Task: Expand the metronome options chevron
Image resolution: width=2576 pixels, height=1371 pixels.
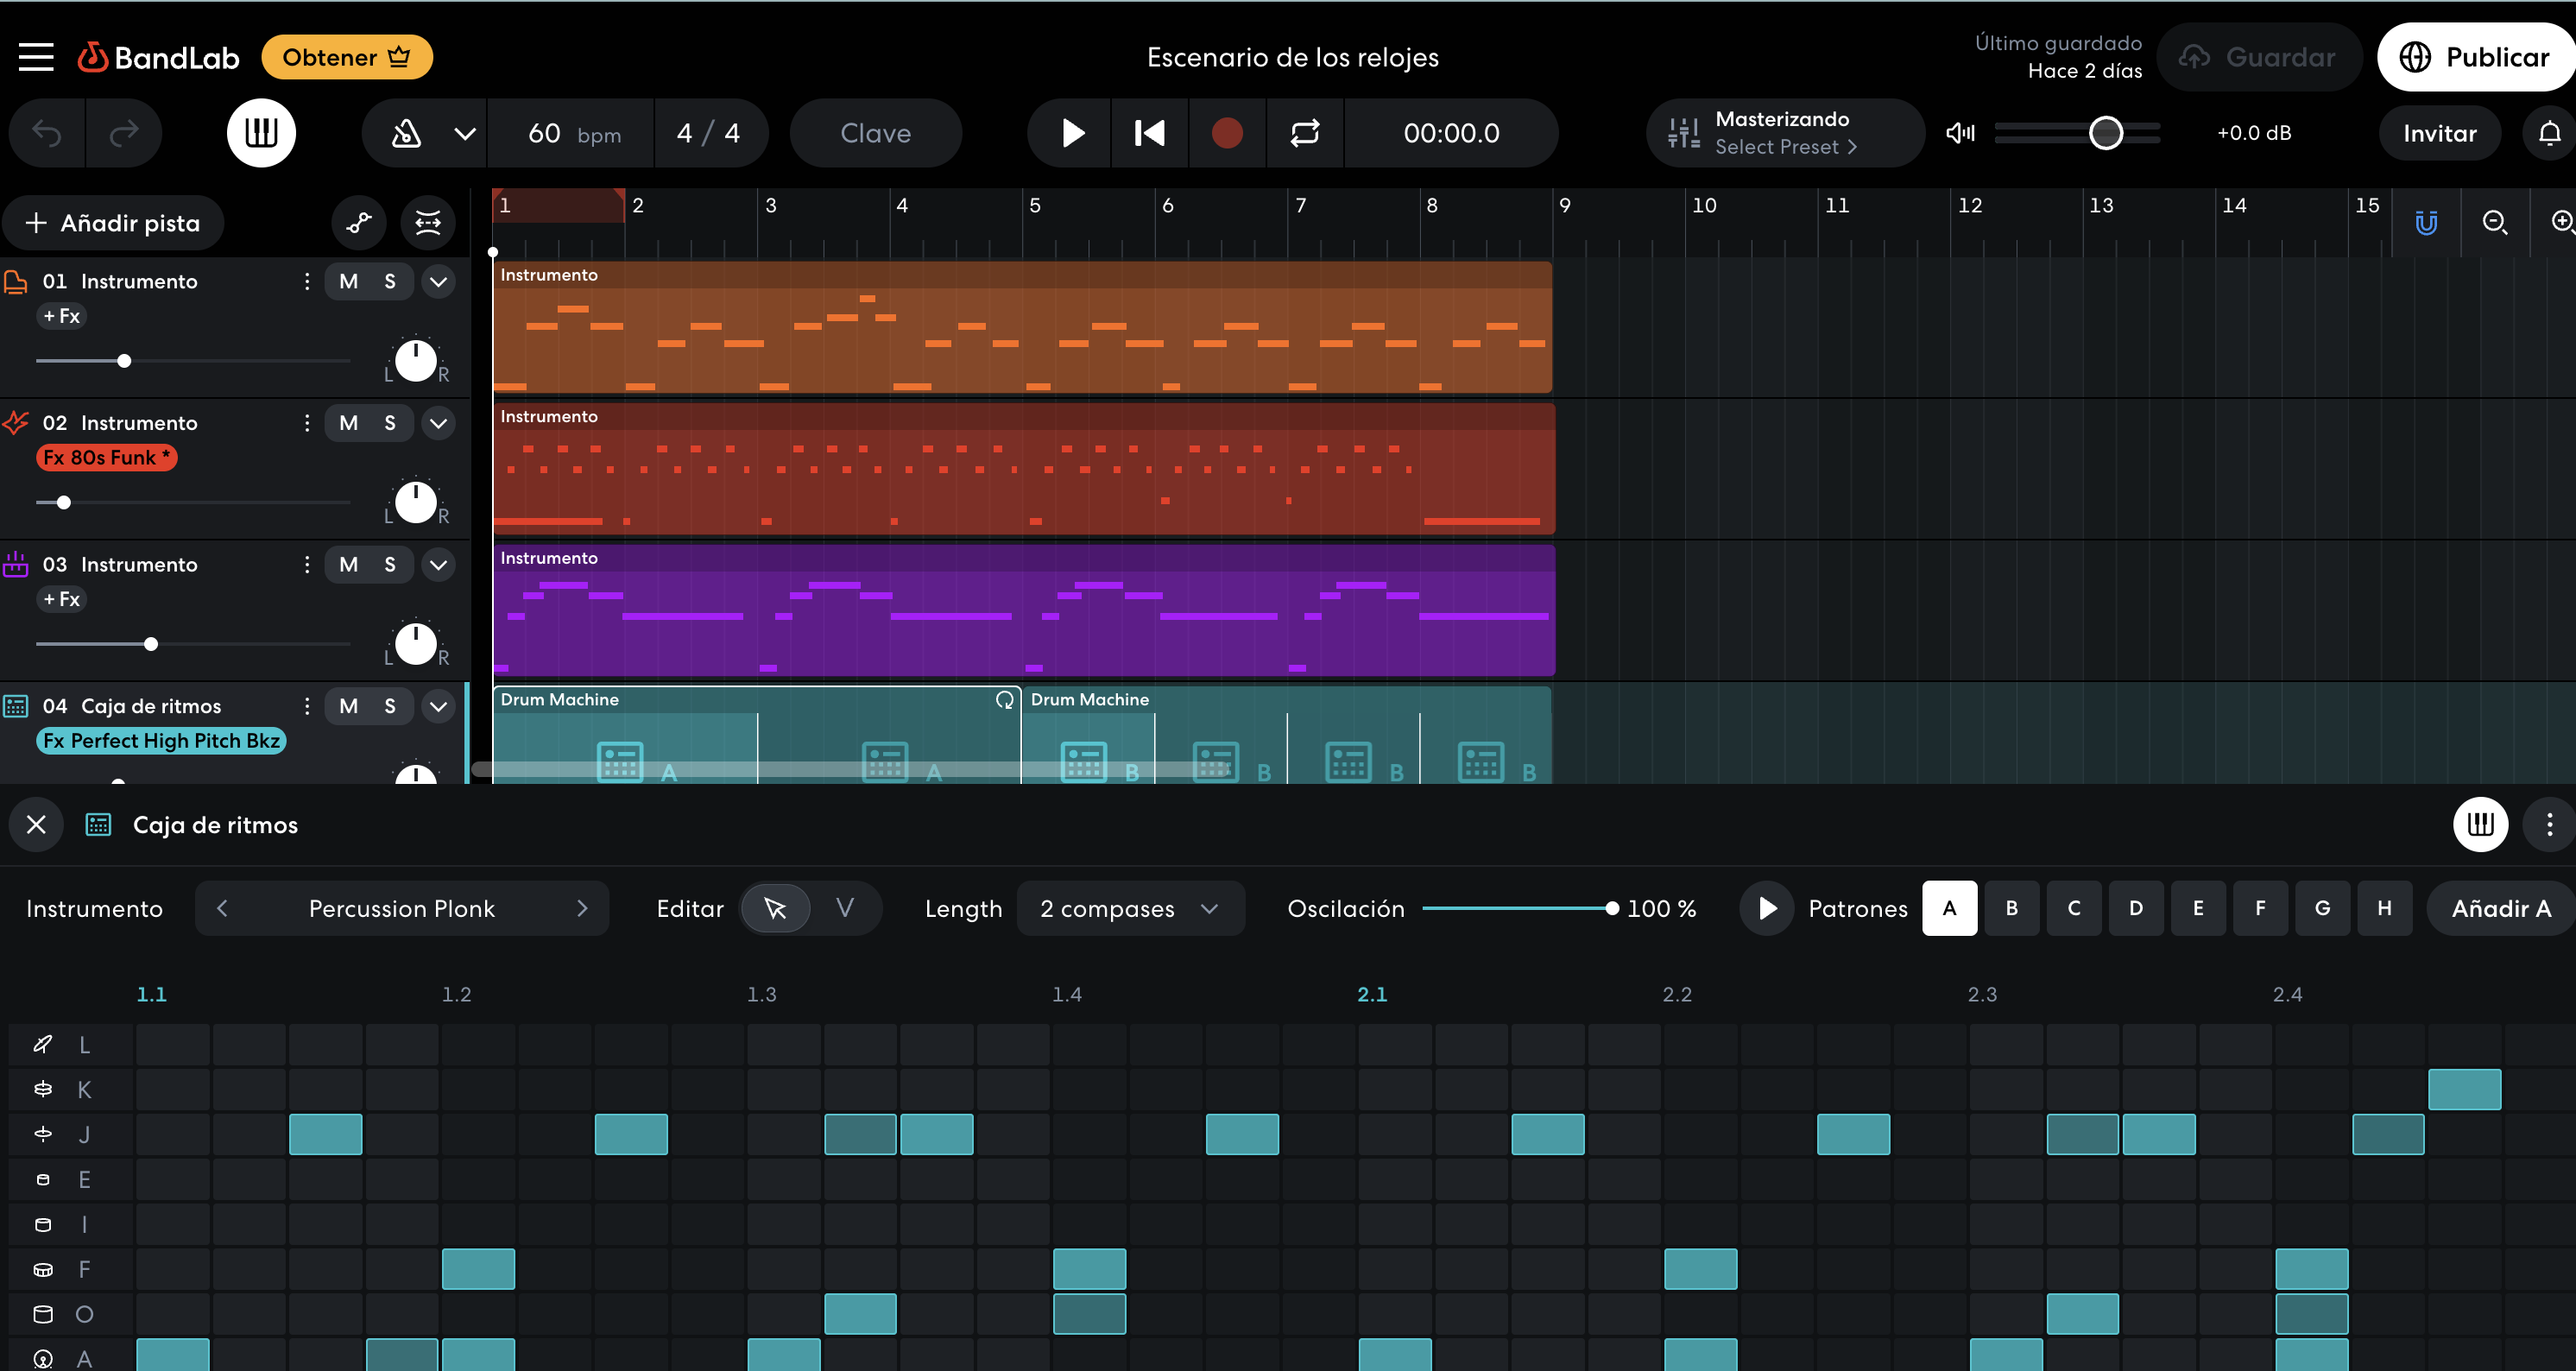Action: tap(465, 133)
